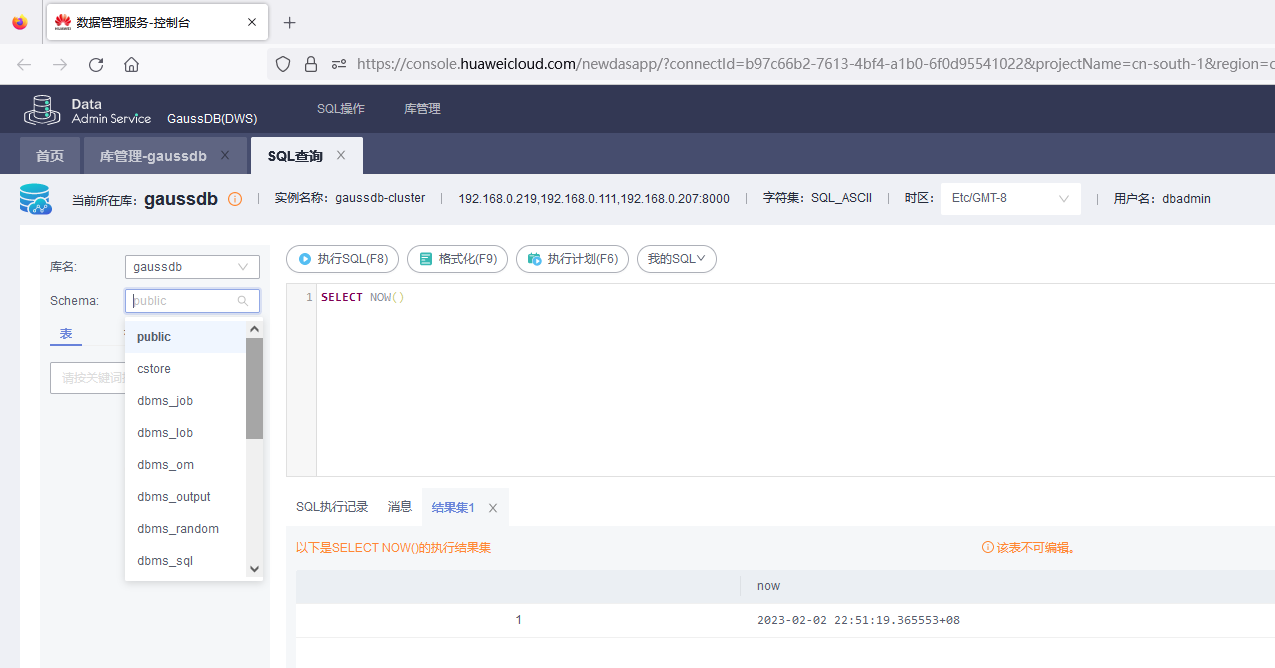Click the padlock icon in the address bar
The width and height of the screenshot is (1275, 668).
click(311, 63)
